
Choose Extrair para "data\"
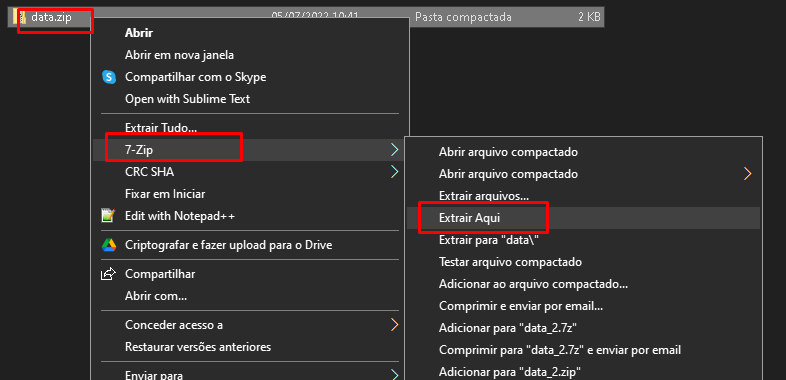pos(489,240)
